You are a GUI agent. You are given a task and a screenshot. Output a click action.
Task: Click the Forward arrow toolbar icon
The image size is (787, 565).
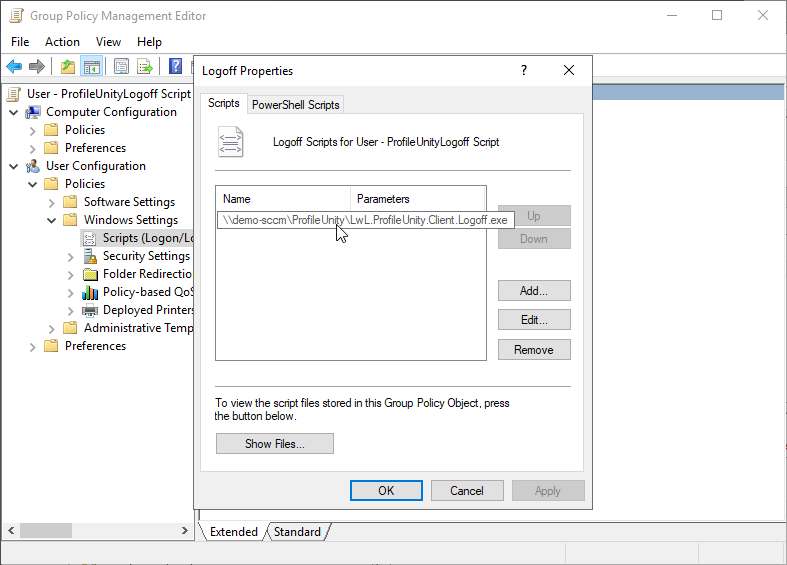(x=37, y=66)
